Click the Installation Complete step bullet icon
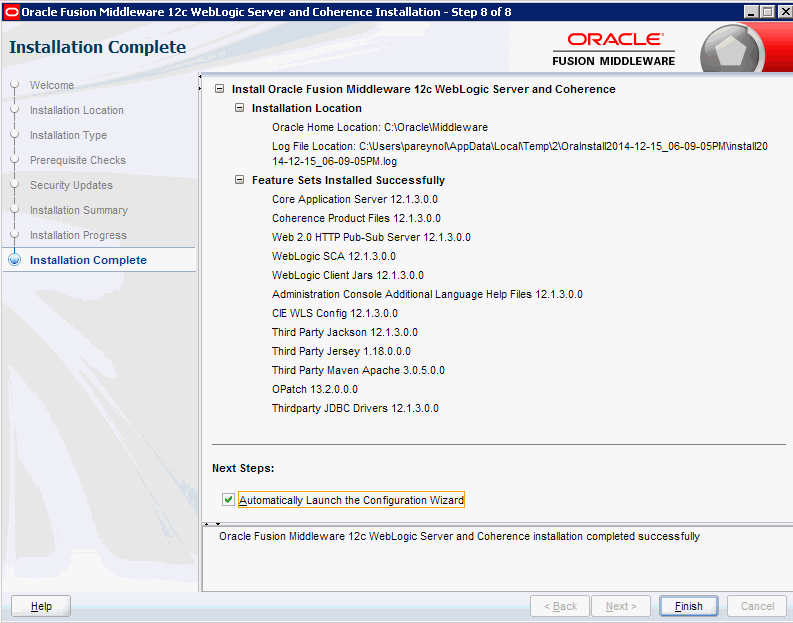 [15, 260]
